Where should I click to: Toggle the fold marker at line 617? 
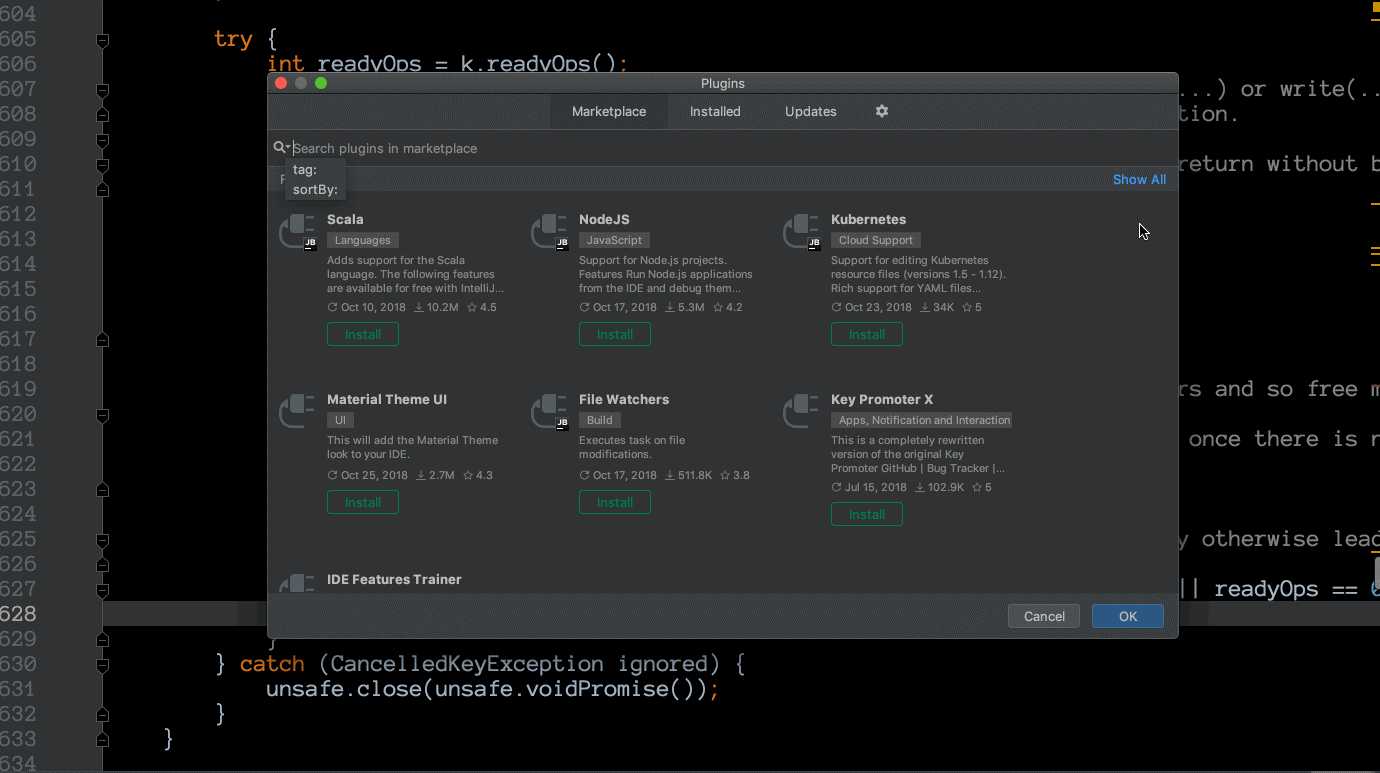click(102, 340)
